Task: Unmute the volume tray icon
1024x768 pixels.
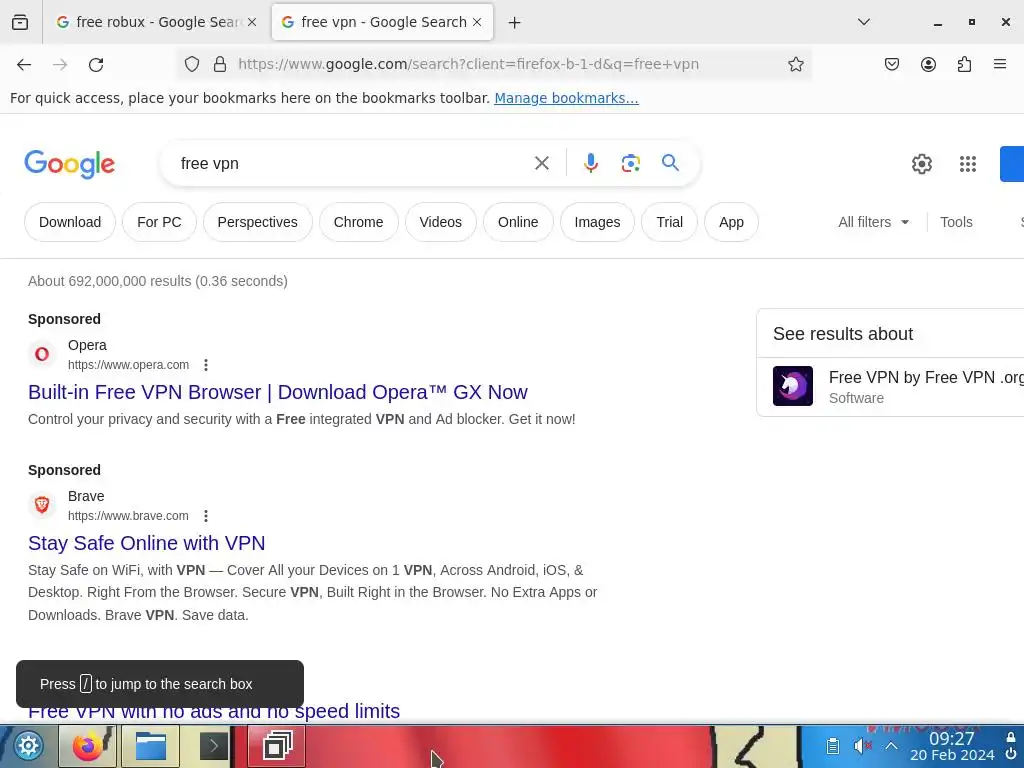Action: click(x=863, y=746)
